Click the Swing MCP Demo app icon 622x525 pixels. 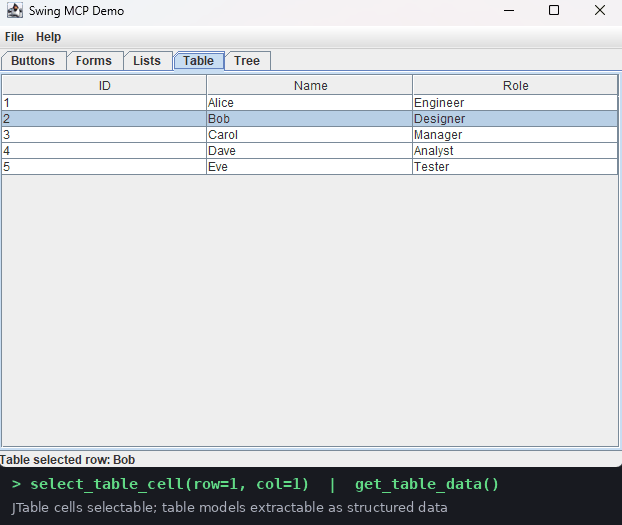click(15, 11)
